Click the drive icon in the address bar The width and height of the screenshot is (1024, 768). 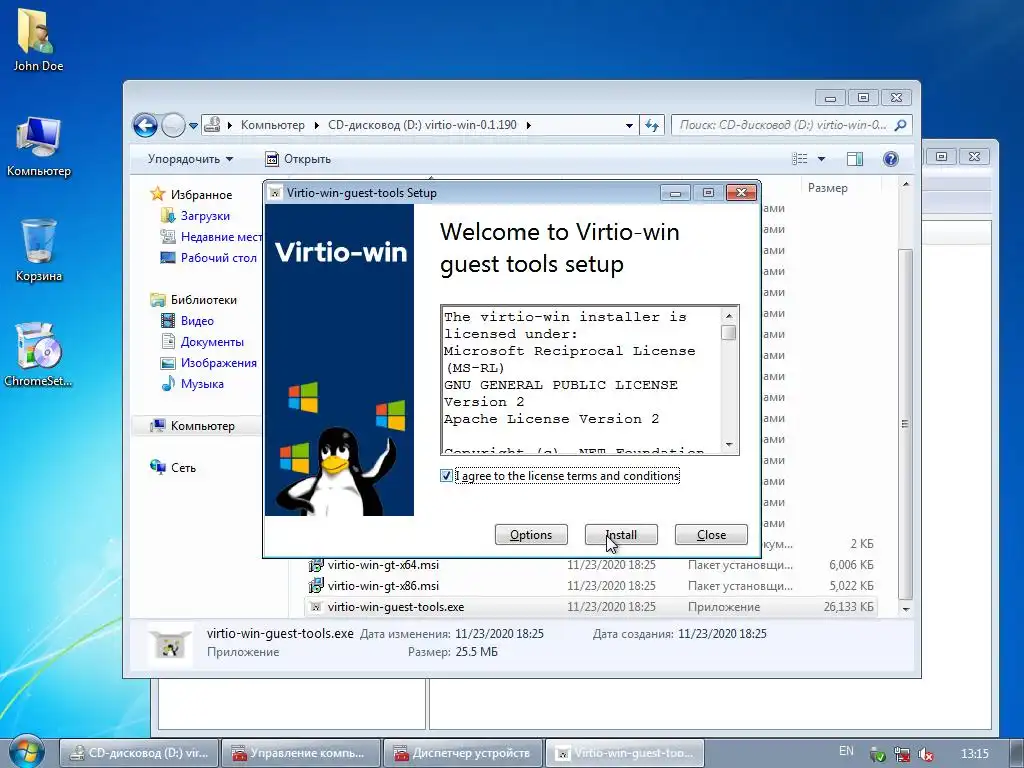pos(212,125)
